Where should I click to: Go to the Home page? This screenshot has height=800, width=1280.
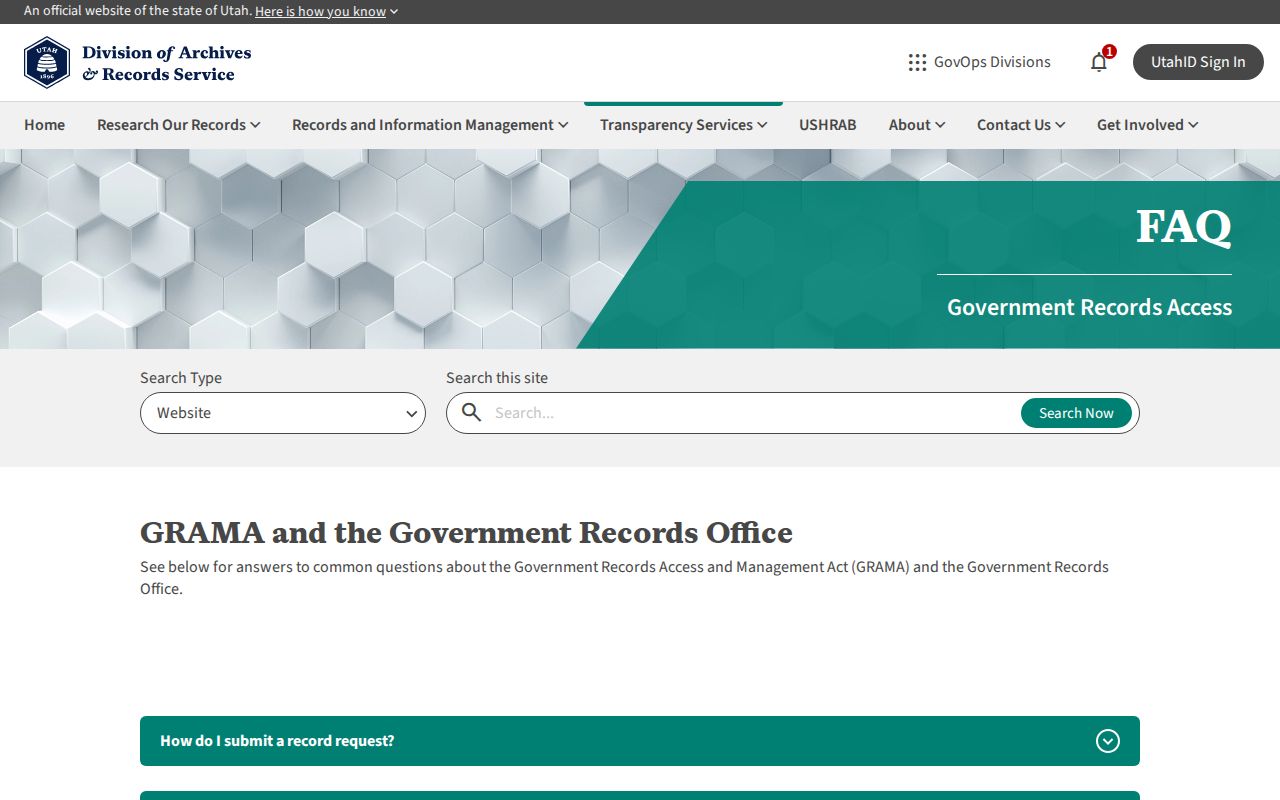click(x=44, y=125)
